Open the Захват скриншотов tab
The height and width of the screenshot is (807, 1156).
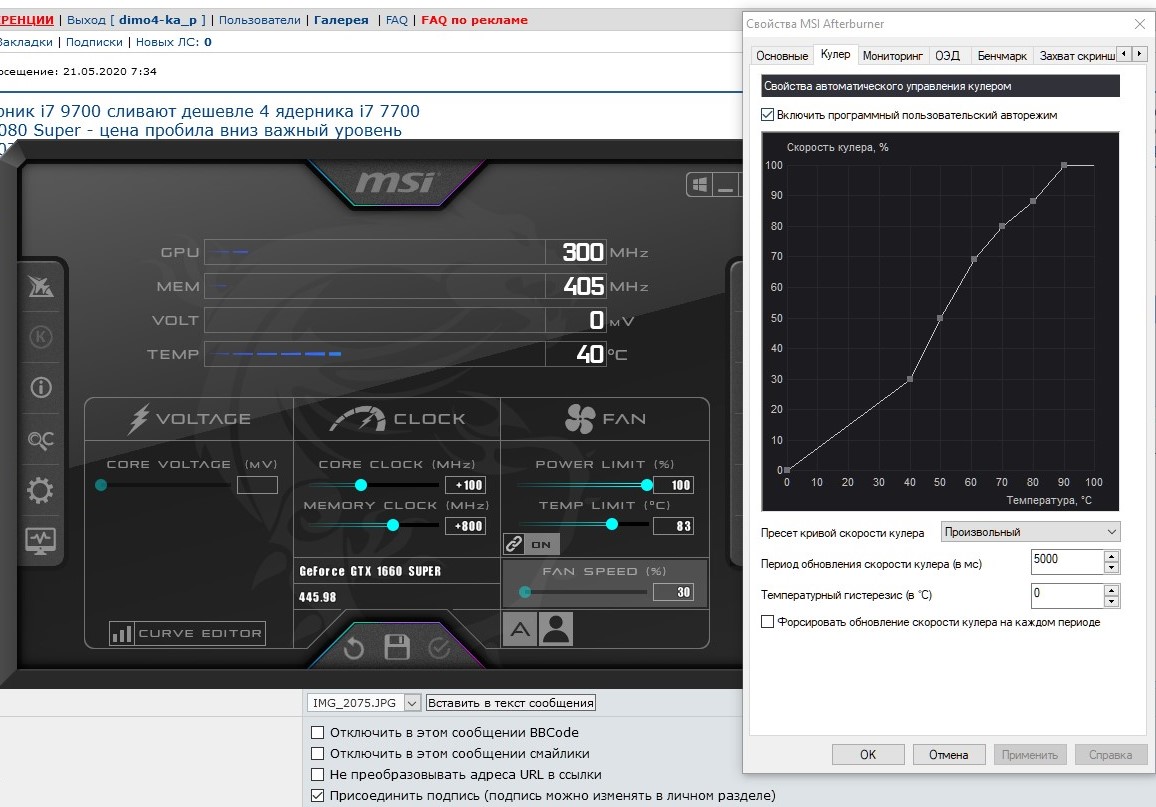click(1076, 56)
